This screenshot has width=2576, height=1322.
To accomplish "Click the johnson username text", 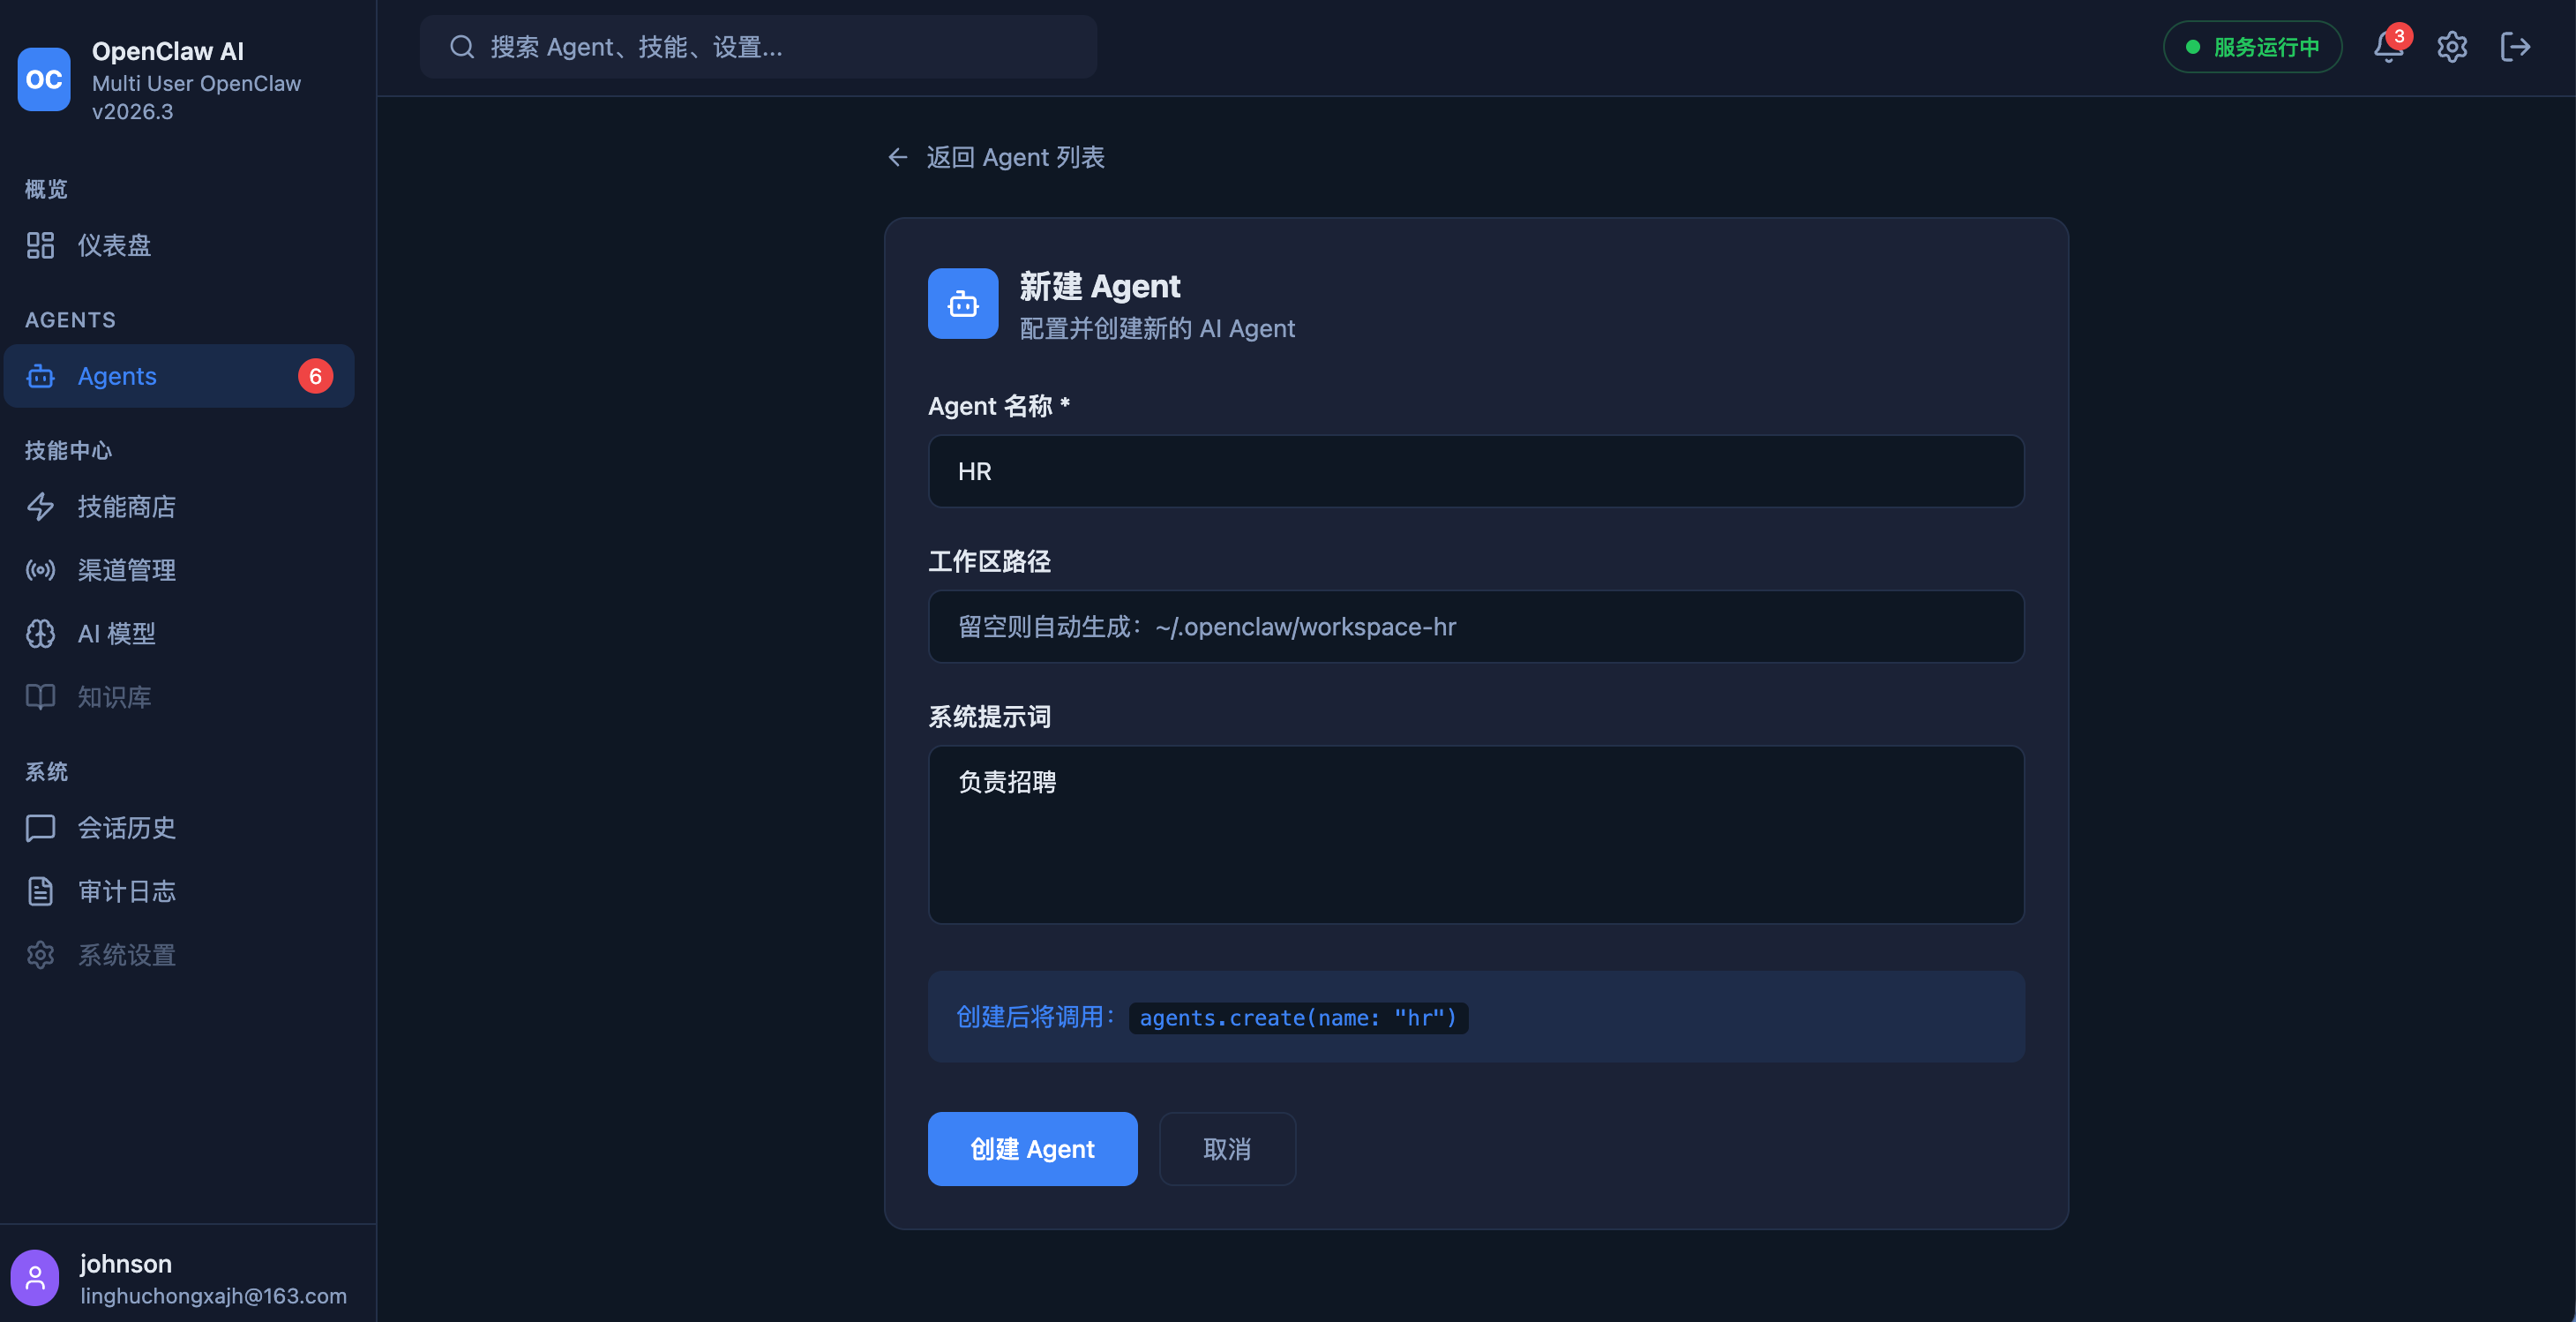I will [x=126, y=1264].
